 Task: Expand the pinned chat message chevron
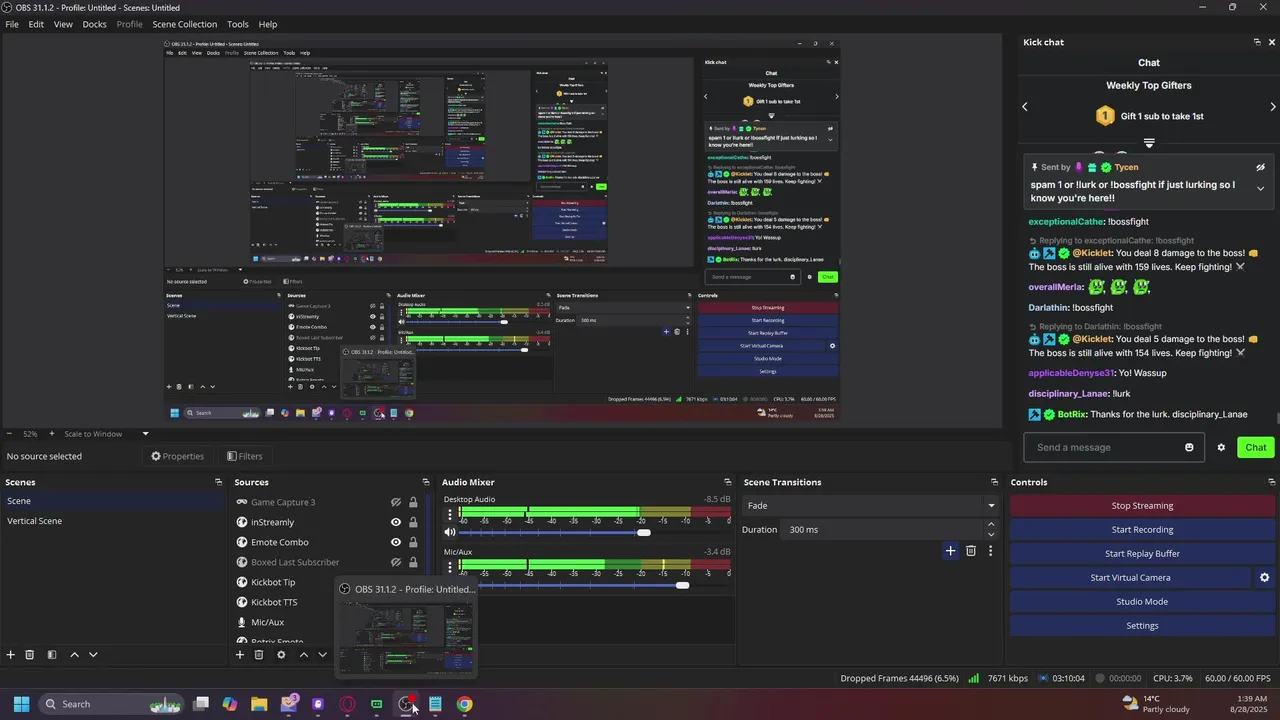(x=1260, y=188)
